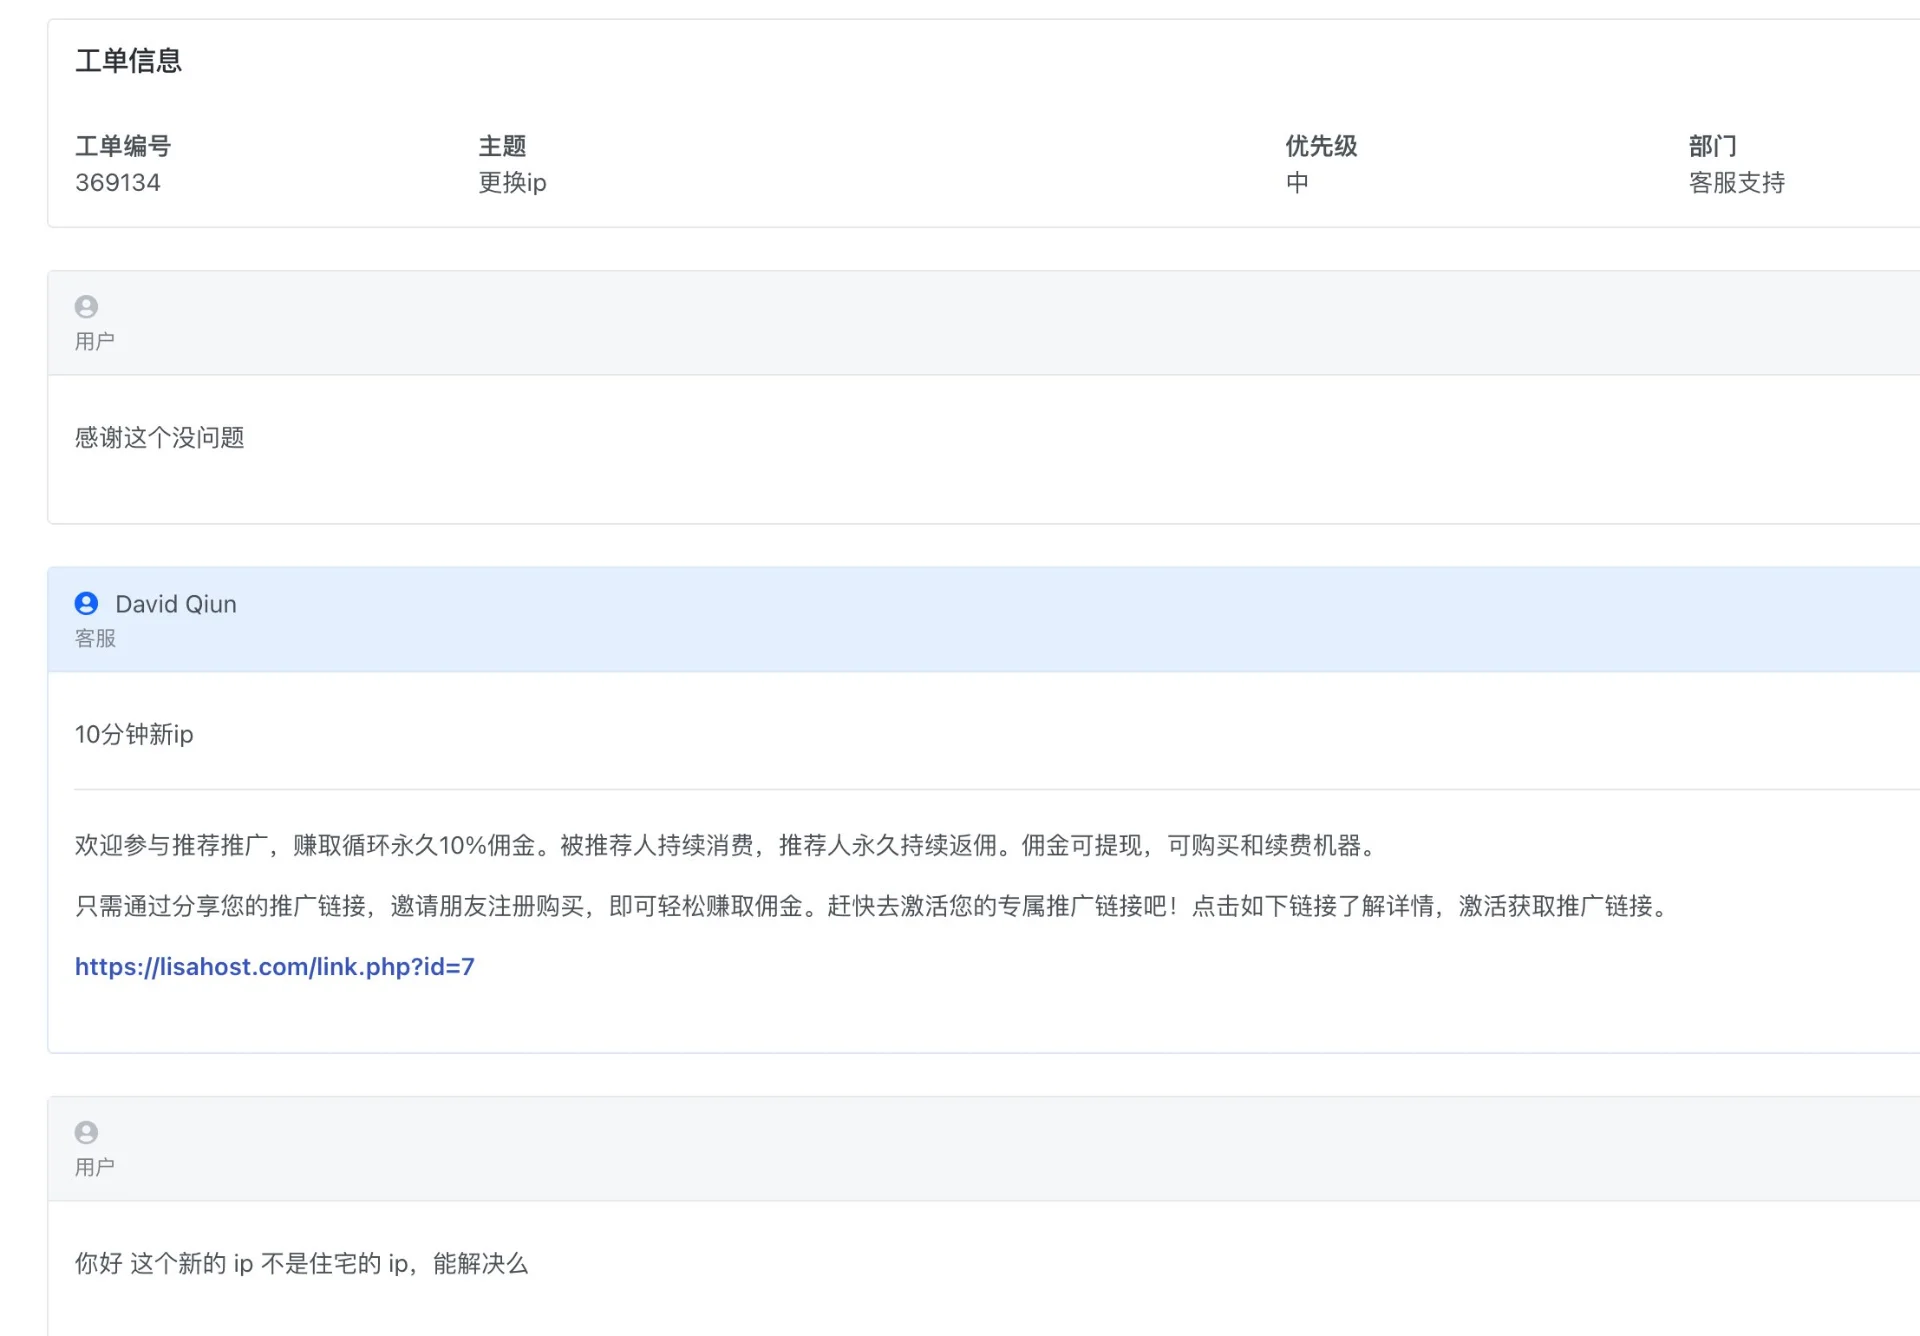1920x1336 pixels.
Task: Click the department value '客服支持'
Action: [x=1737, y=182]
